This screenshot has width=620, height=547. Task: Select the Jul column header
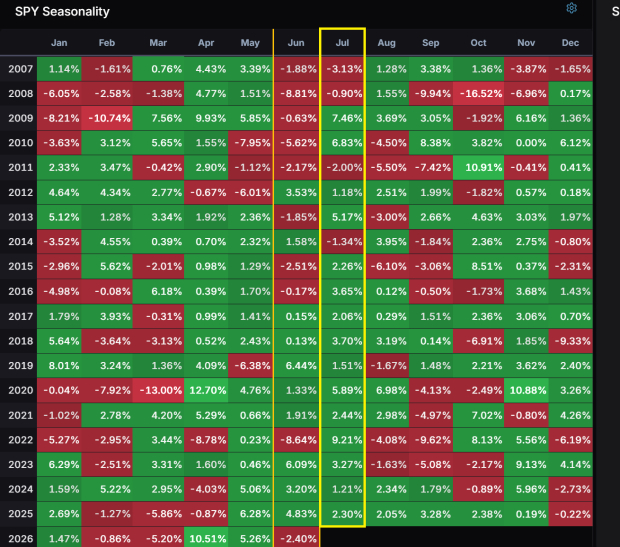342,43
